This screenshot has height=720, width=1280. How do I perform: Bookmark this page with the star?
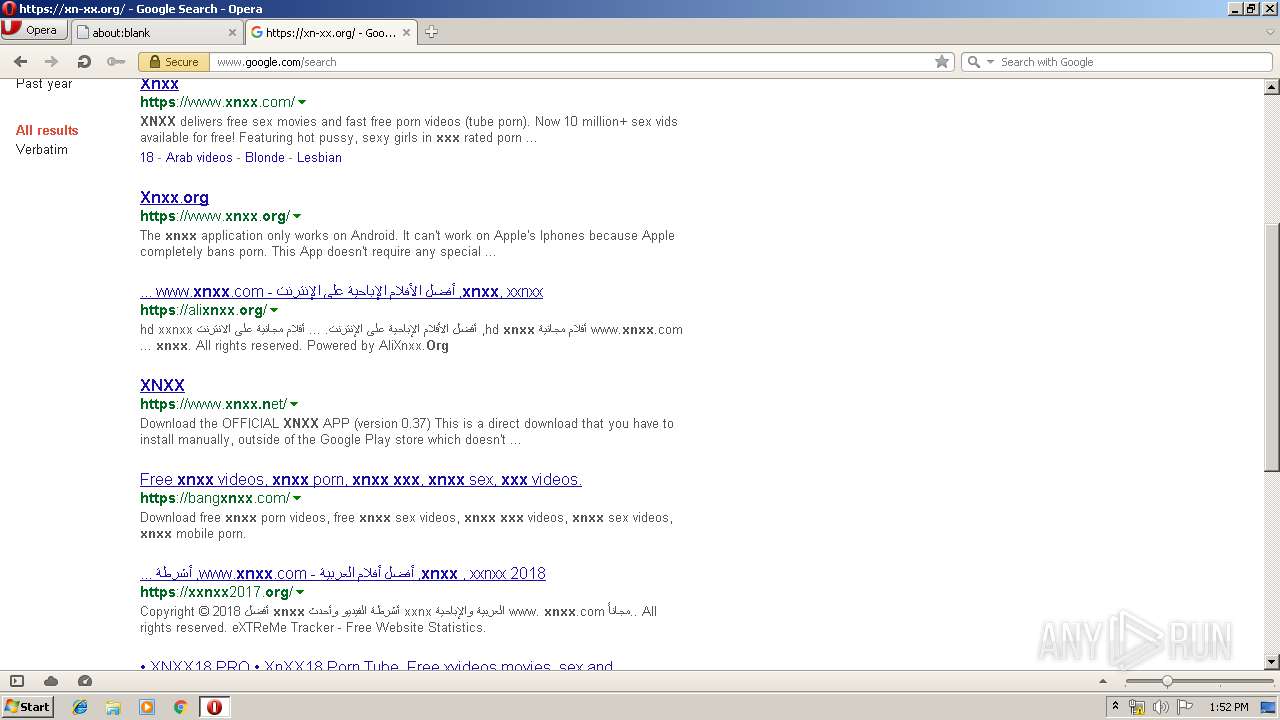coord(942,62)
